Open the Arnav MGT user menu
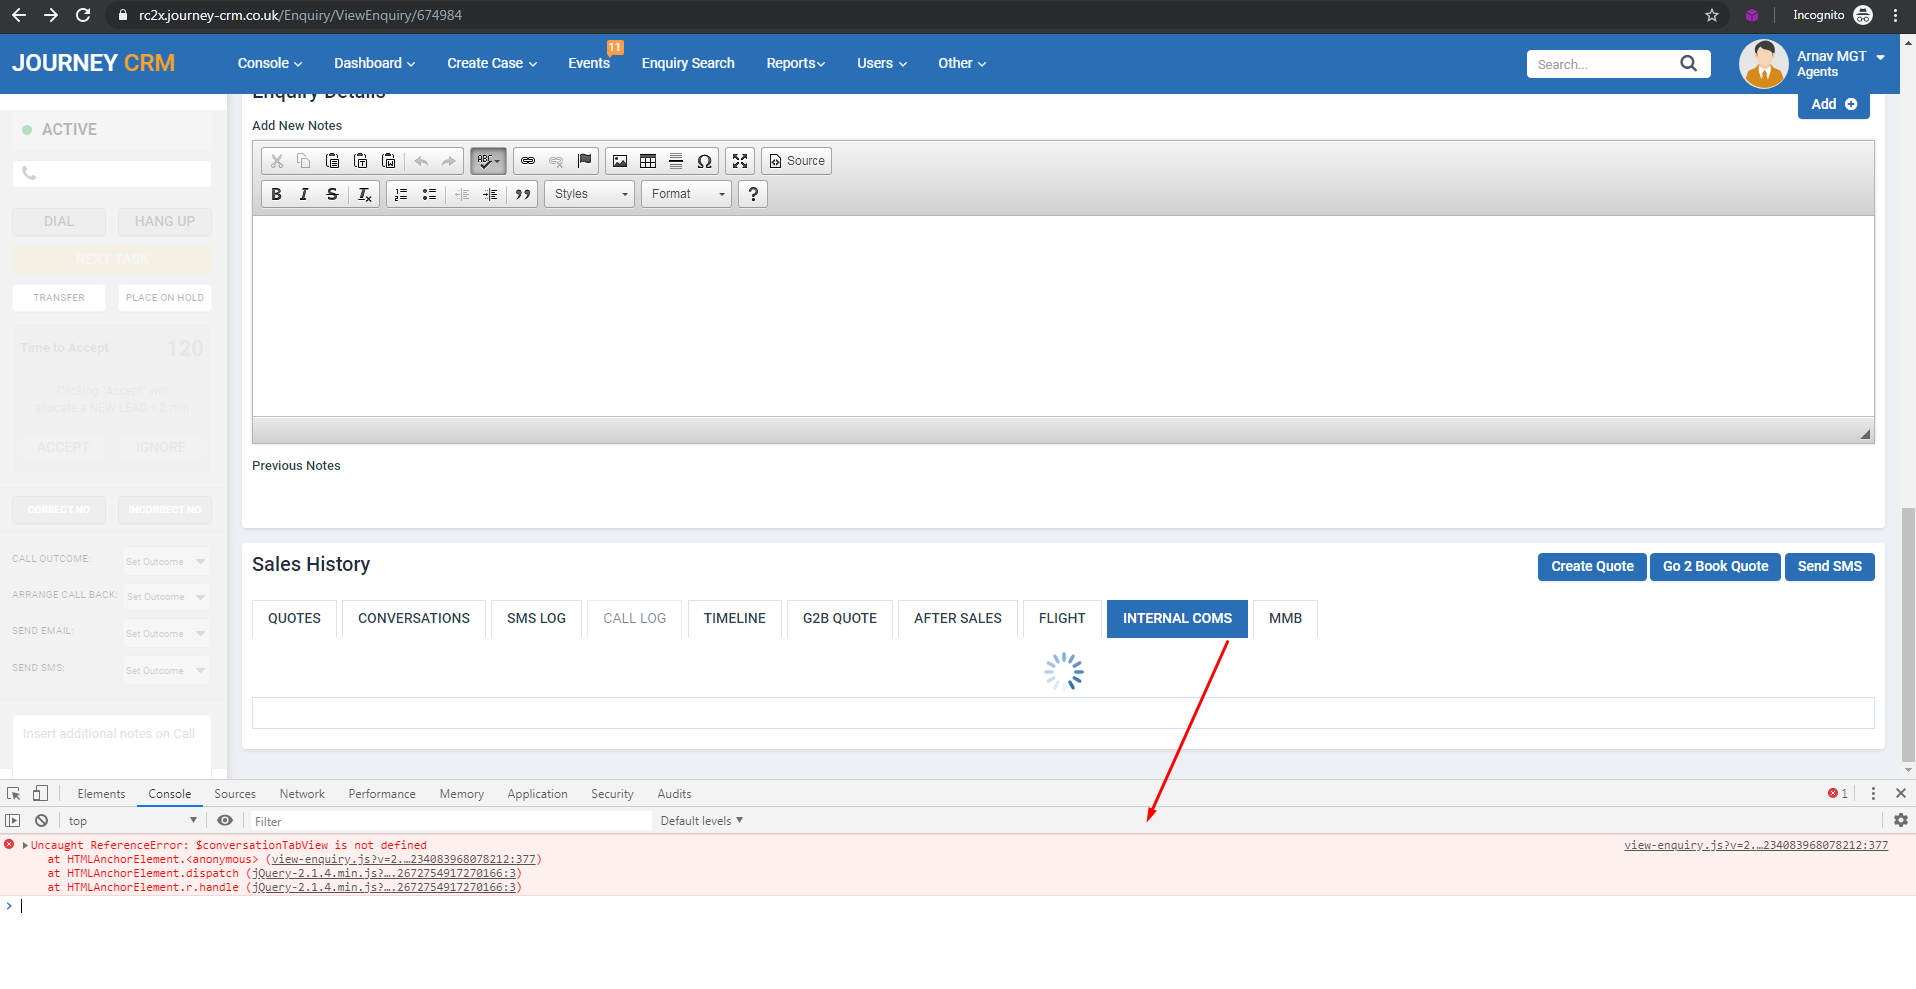The image size is (1916, 989). [1840, 64]
